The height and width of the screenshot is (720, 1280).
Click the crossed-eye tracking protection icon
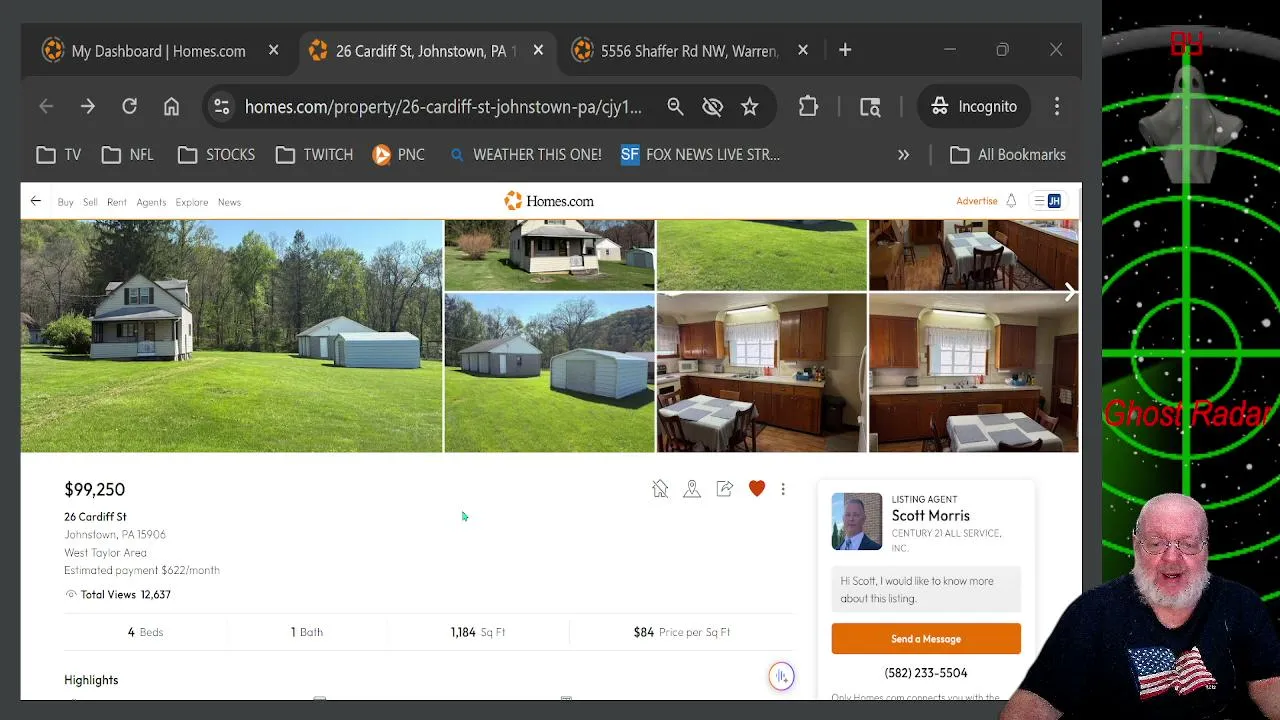coord(712,106)
